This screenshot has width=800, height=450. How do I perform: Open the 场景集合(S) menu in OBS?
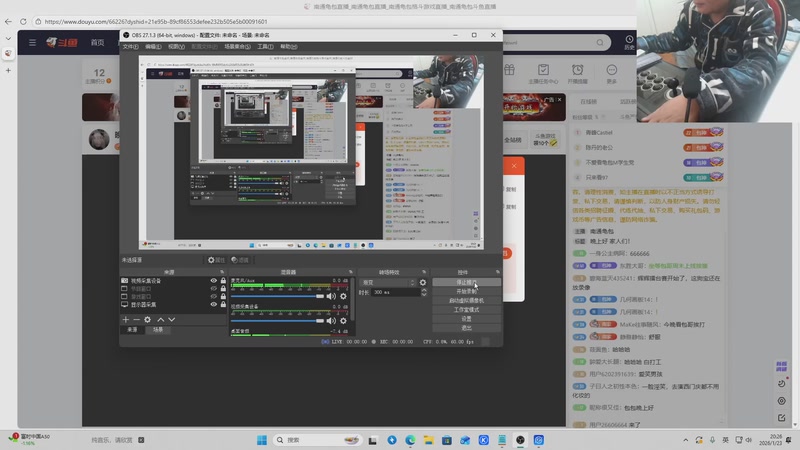[237, 46]
